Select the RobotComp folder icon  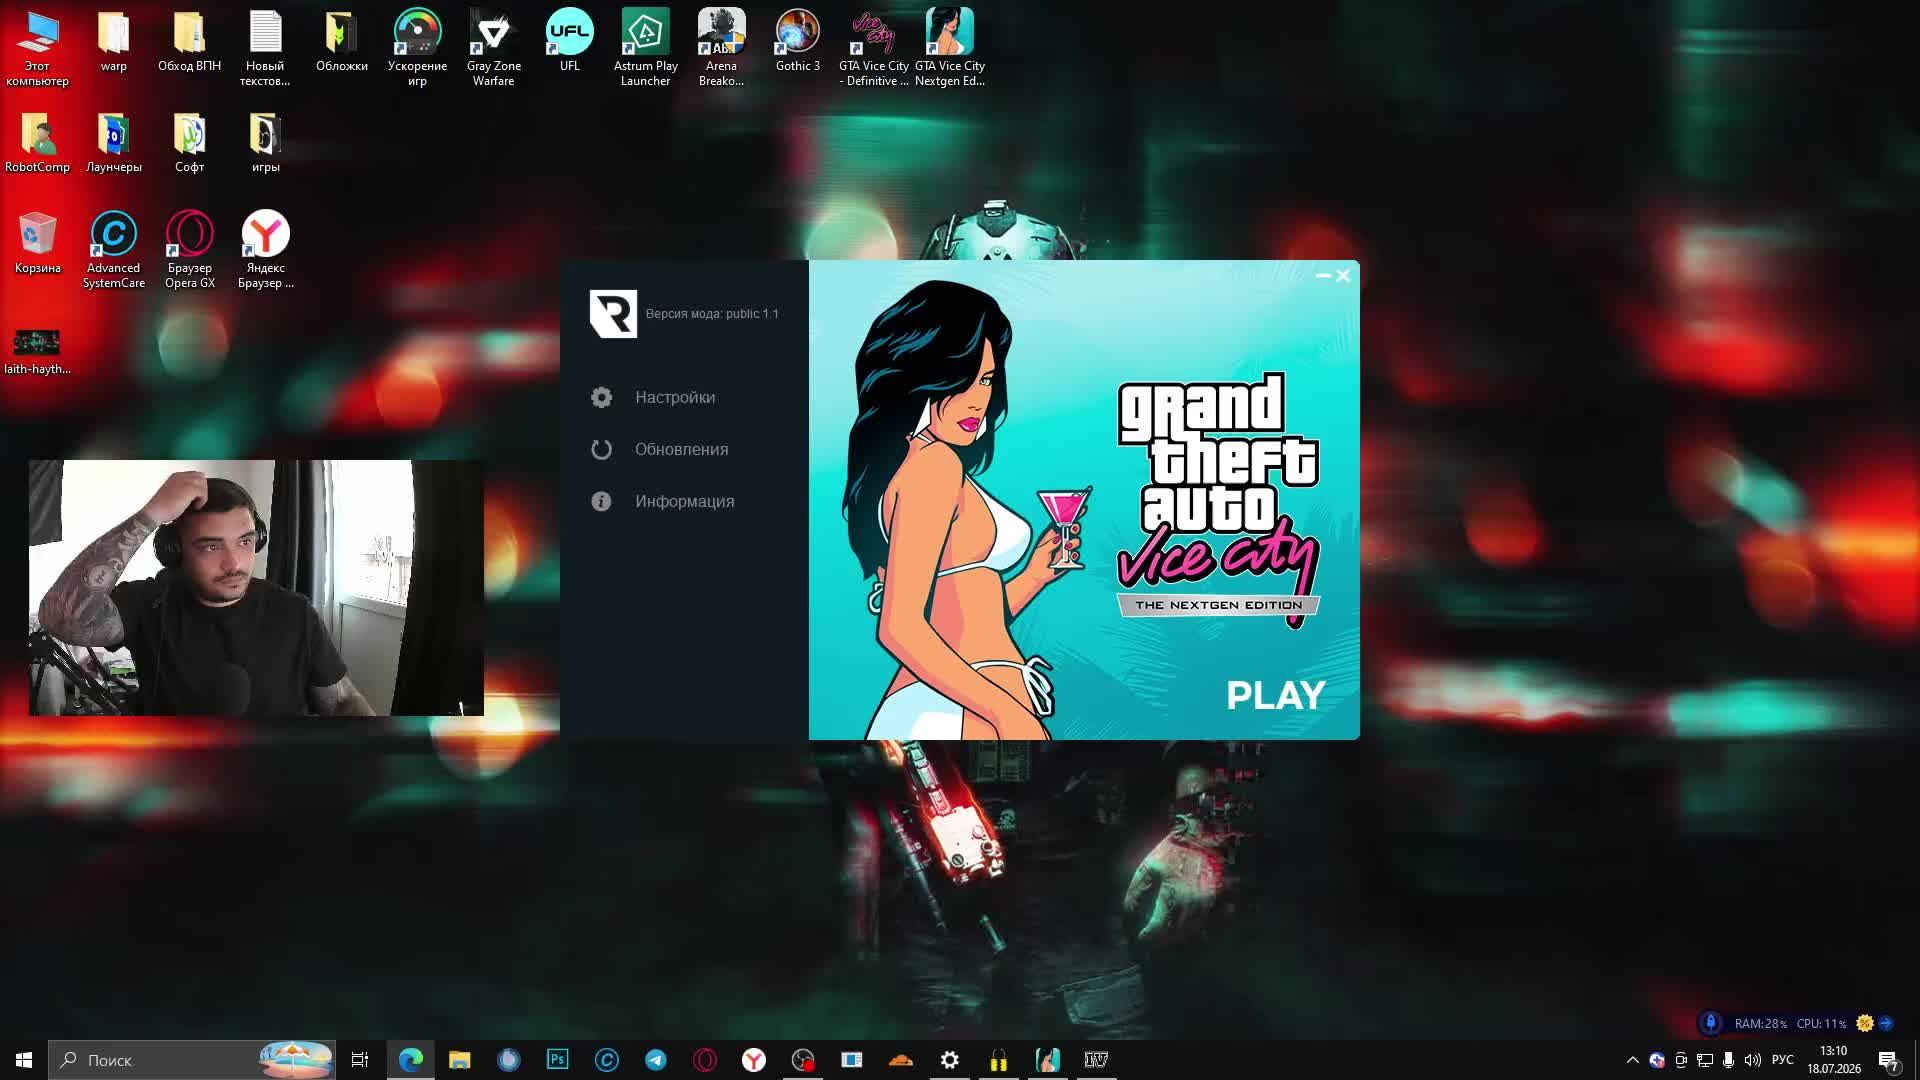(x=37, y=143)
